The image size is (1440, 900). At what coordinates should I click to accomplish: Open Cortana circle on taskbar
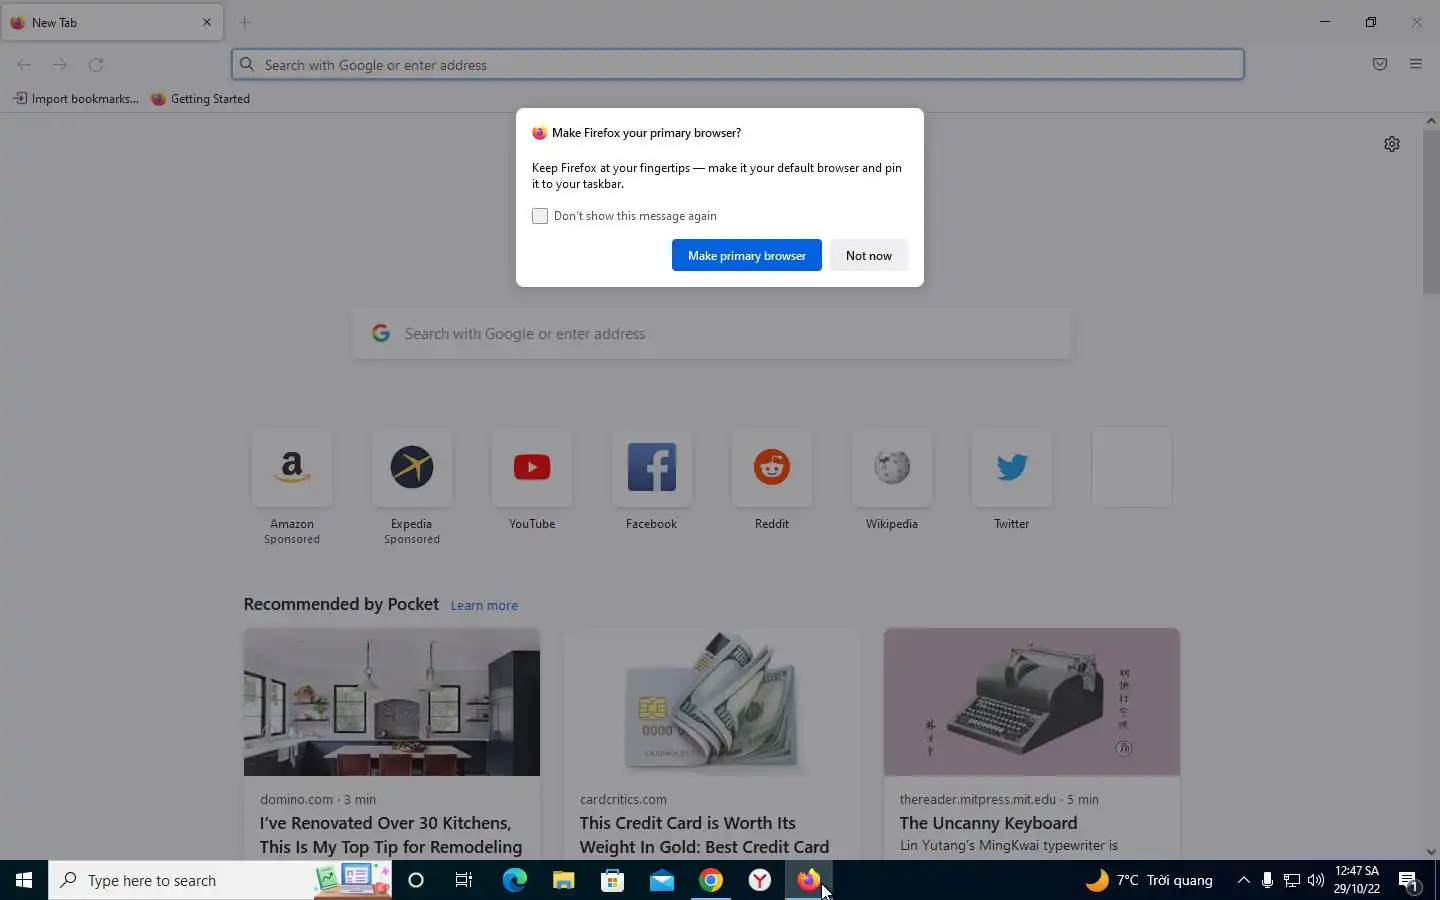tap(416, 880)
